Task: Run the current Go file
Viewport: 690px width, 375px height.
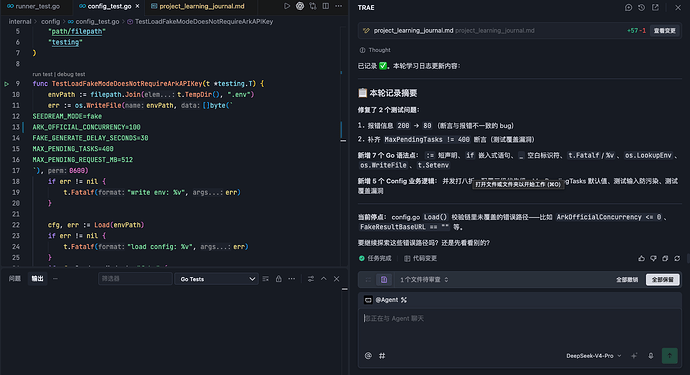Action: pos(287,6)
